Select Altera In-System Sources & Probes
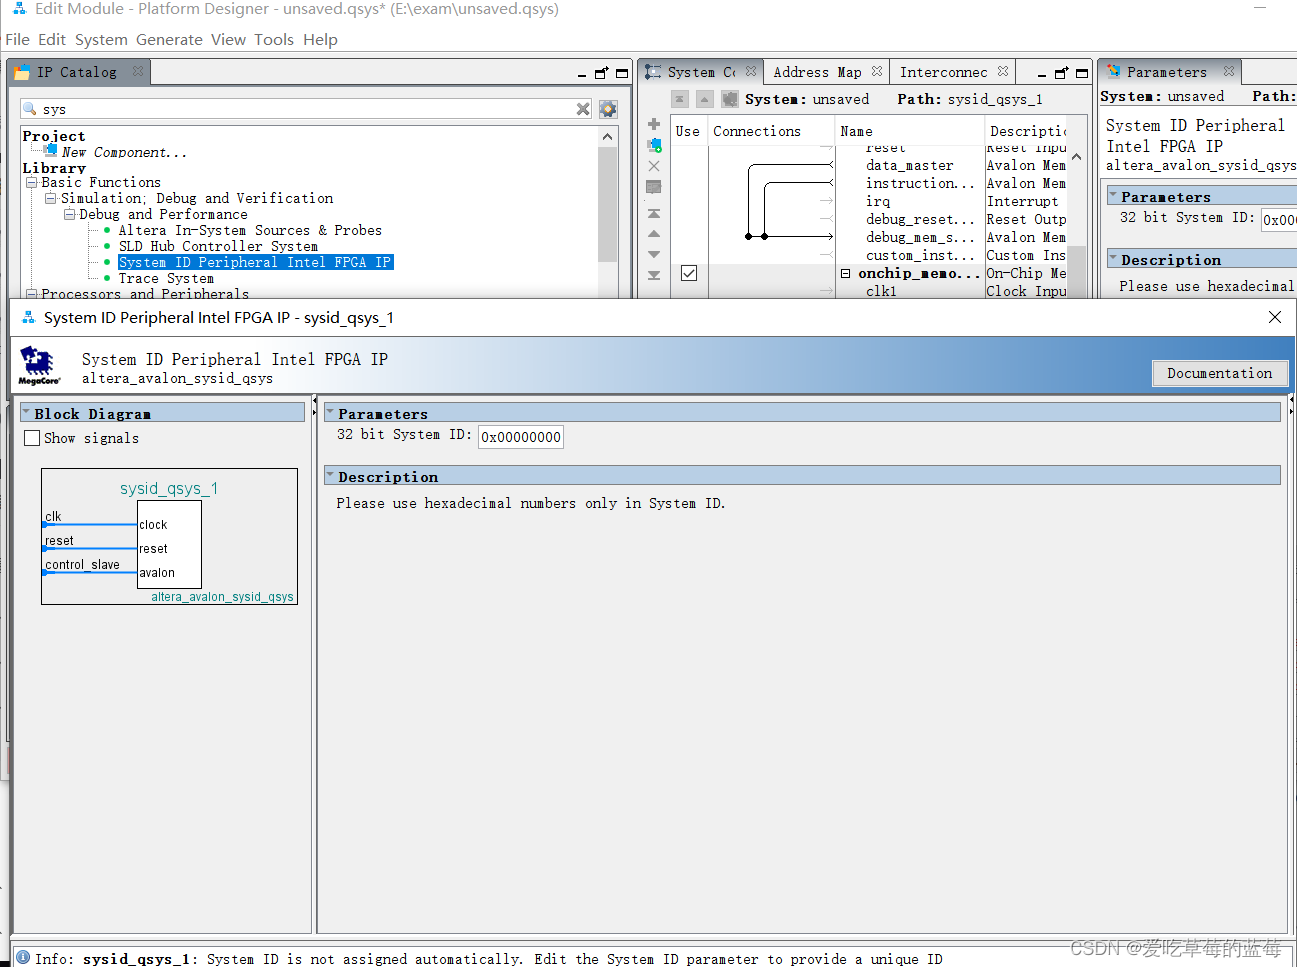Image resolution: width=1297 pixels, height=967 pixels. pyautogui.click(x=250, y=230)
